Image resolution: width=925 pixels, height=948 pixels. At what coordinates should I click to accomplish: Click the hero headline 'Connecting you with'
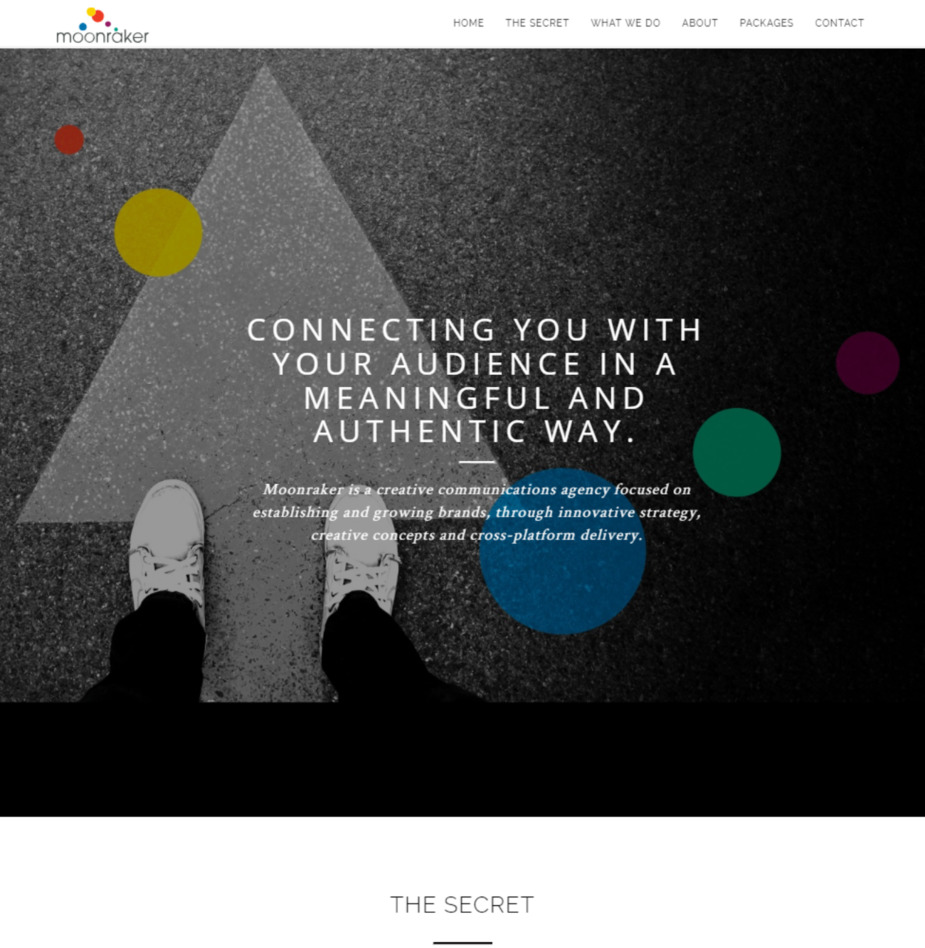point(475,330)
